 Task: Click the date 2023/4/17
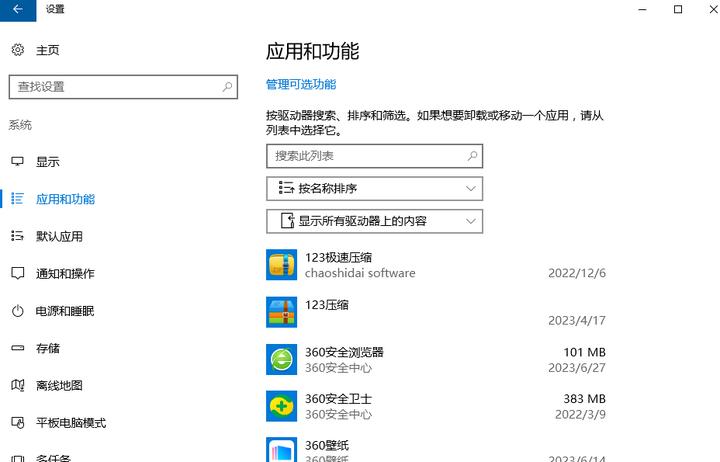tap(577, 321)
